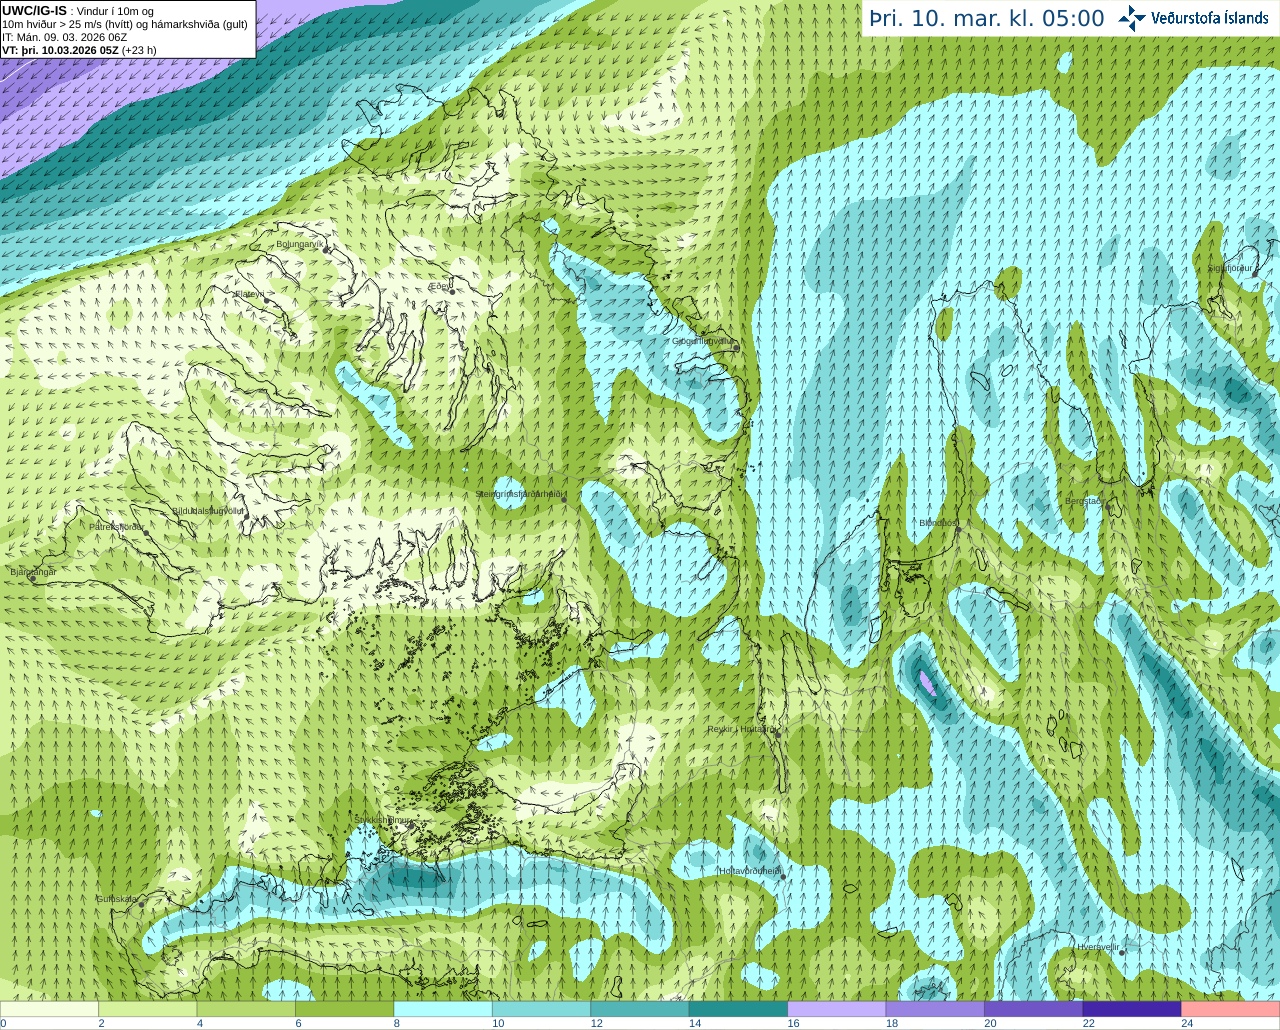Click the legend scale number '24'
This screenshot has width=1280, height=1030.
tap(1187, 1023)
